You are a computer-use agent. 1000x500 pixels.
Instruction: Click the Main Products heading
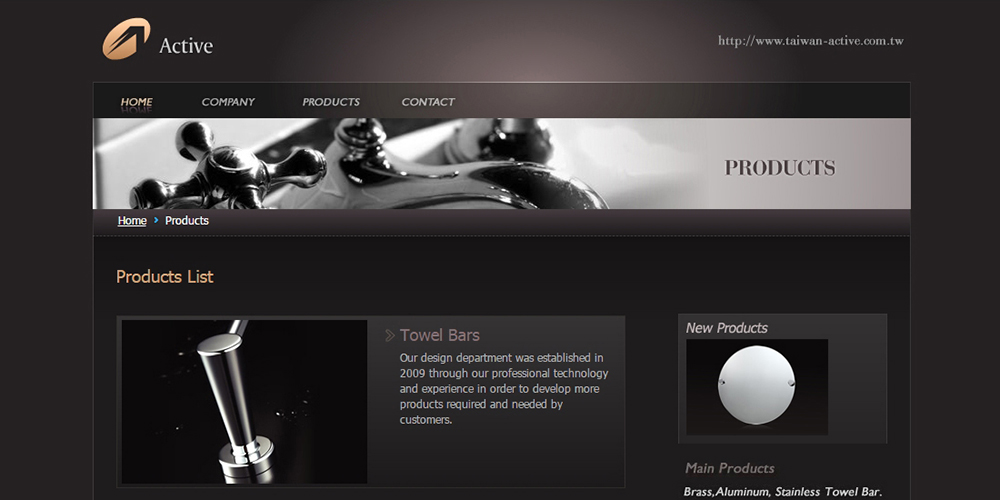pos(730,469)
